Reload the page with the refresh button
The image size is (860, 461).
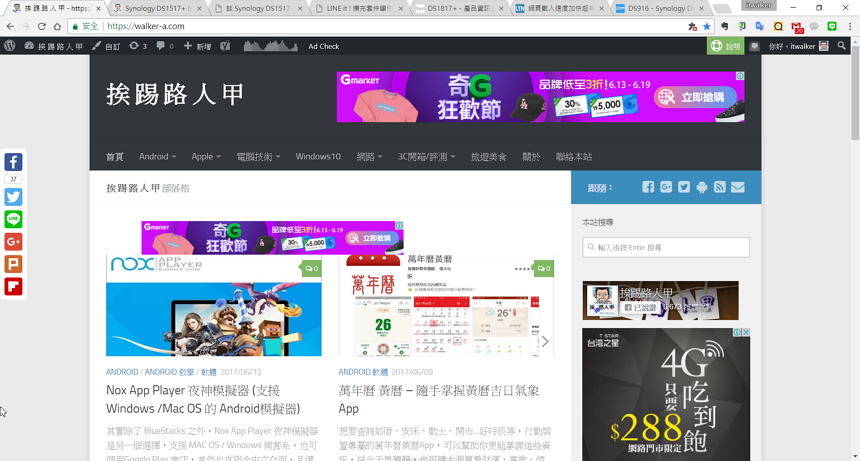[41, 26]
